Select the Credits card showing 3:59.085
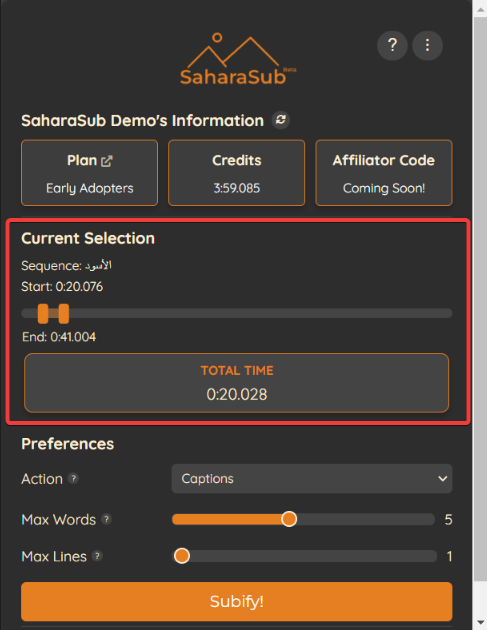This screenshot has height=630, width=487. [x=237, y=173]
